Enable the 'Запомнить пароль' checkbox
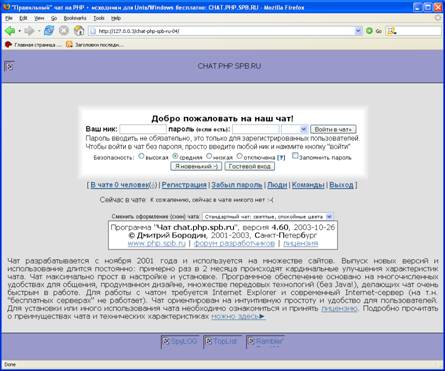 click(295, 156)
